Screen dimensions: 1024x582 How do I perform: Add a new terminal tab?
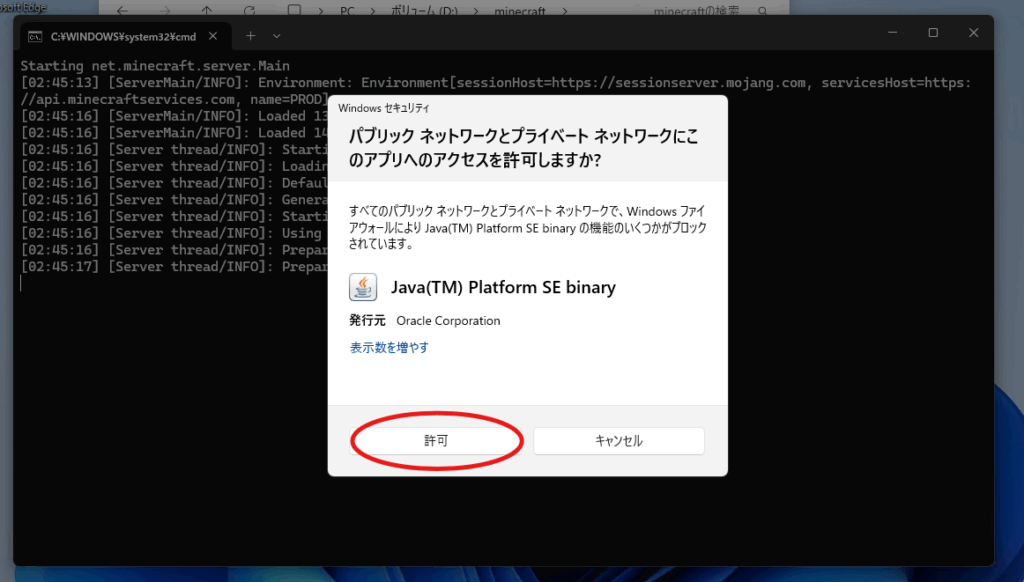click(251, 36)
